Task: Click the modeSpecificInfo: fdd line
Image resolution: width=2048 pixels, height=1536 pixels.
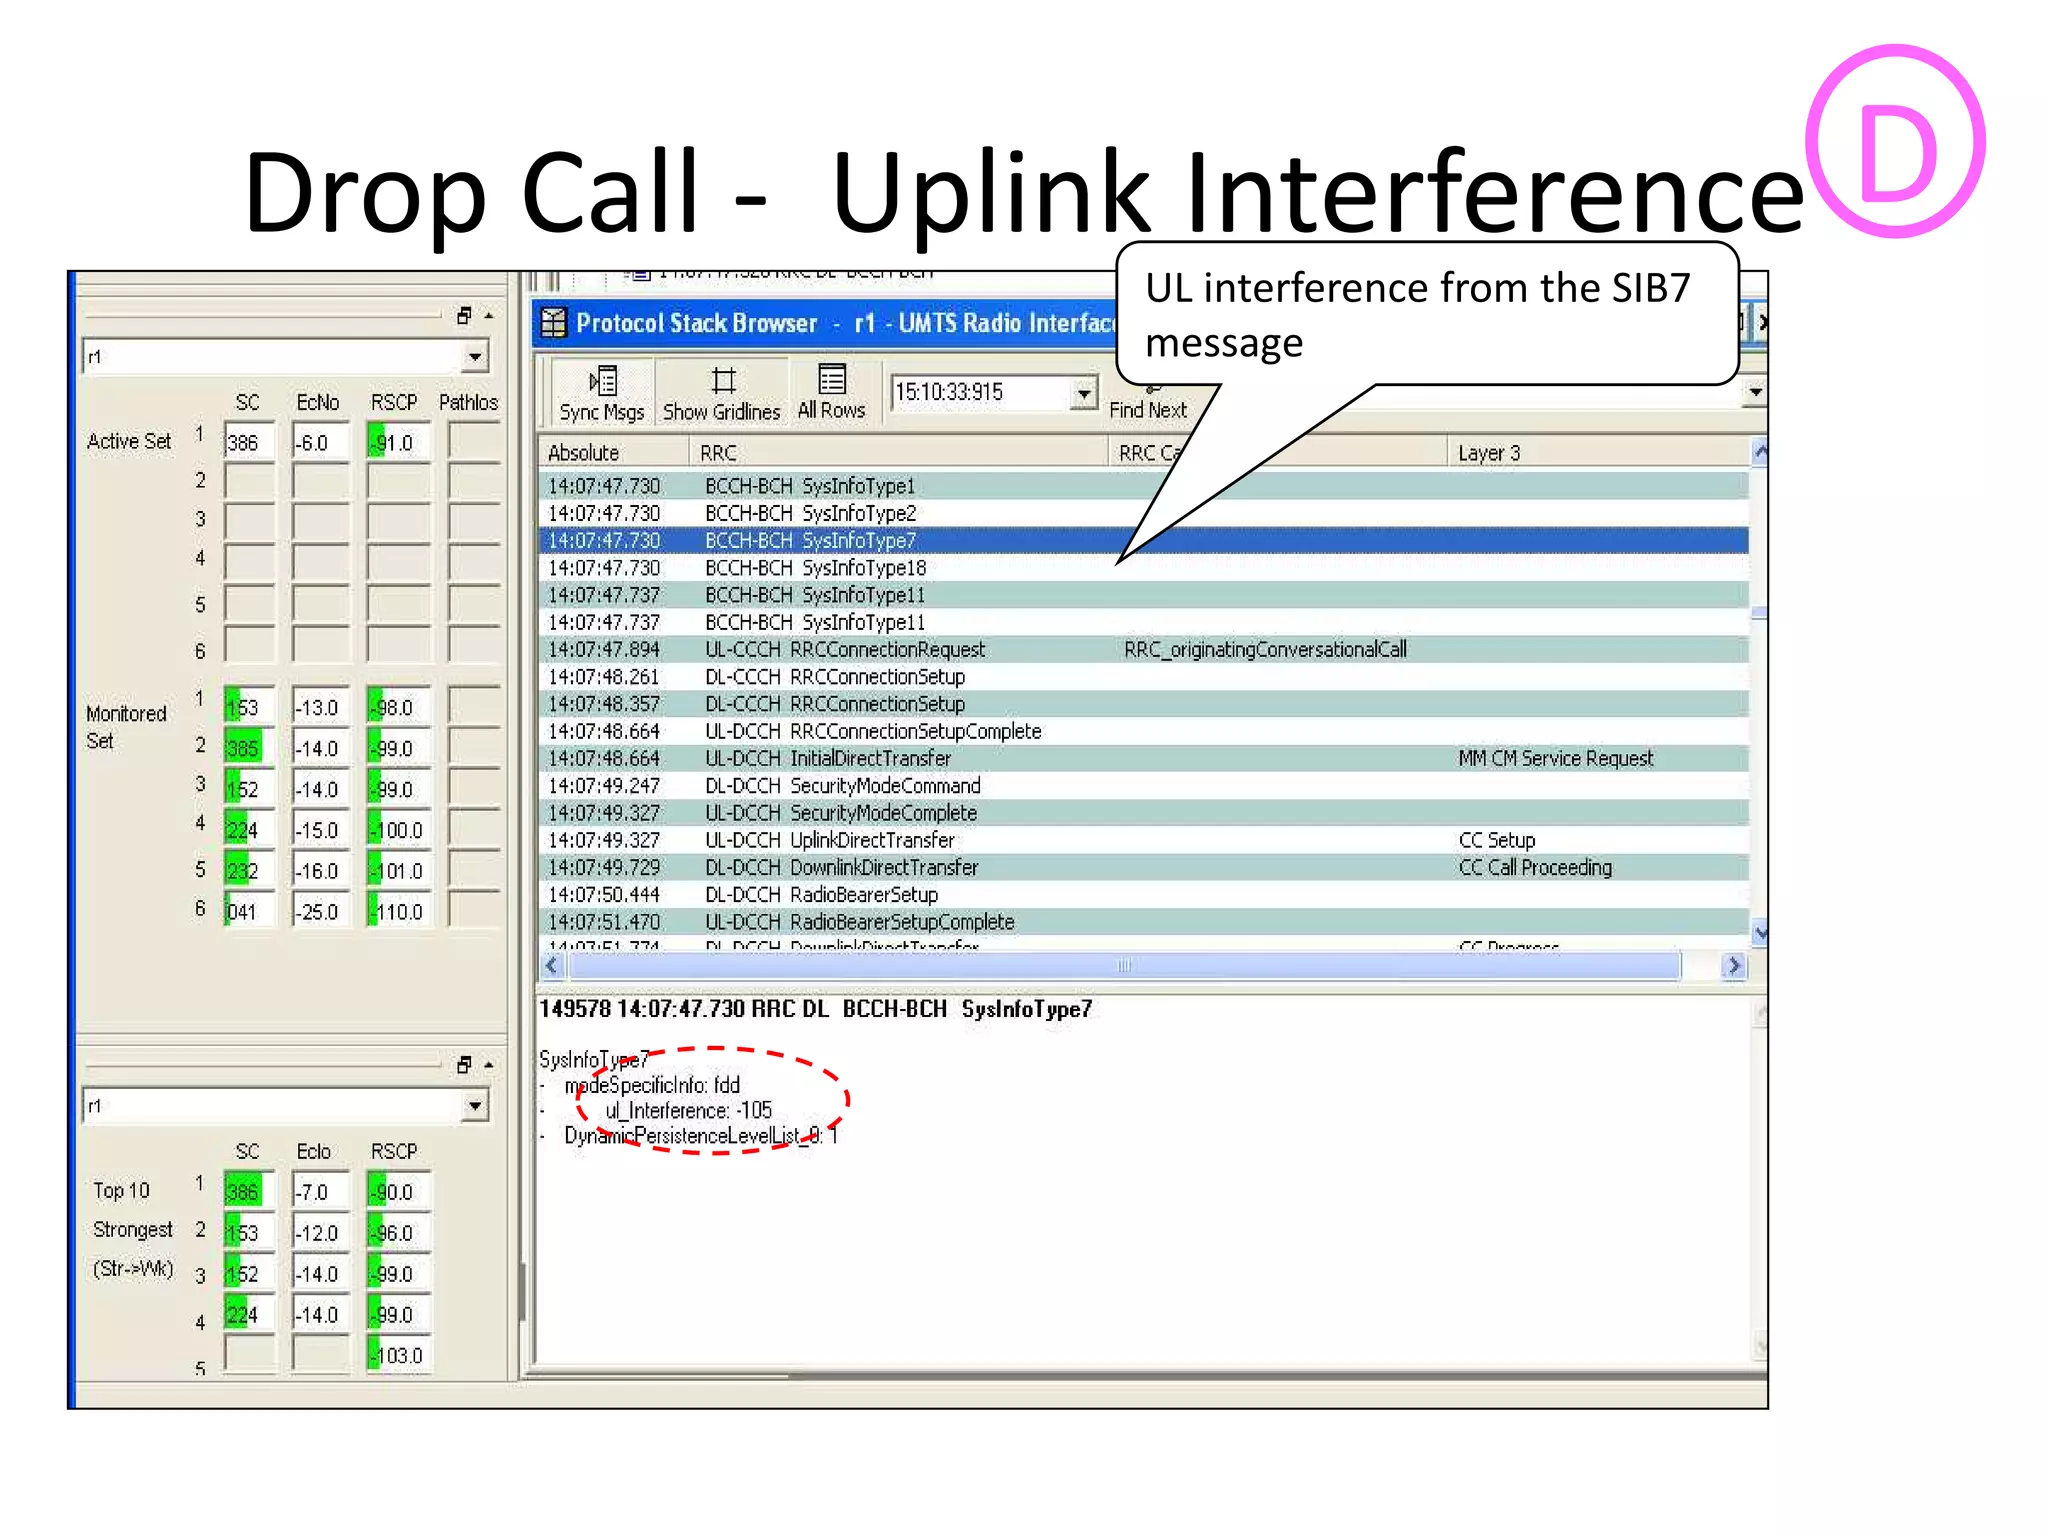Action: pyautogui.click(x=652, y=1085)
